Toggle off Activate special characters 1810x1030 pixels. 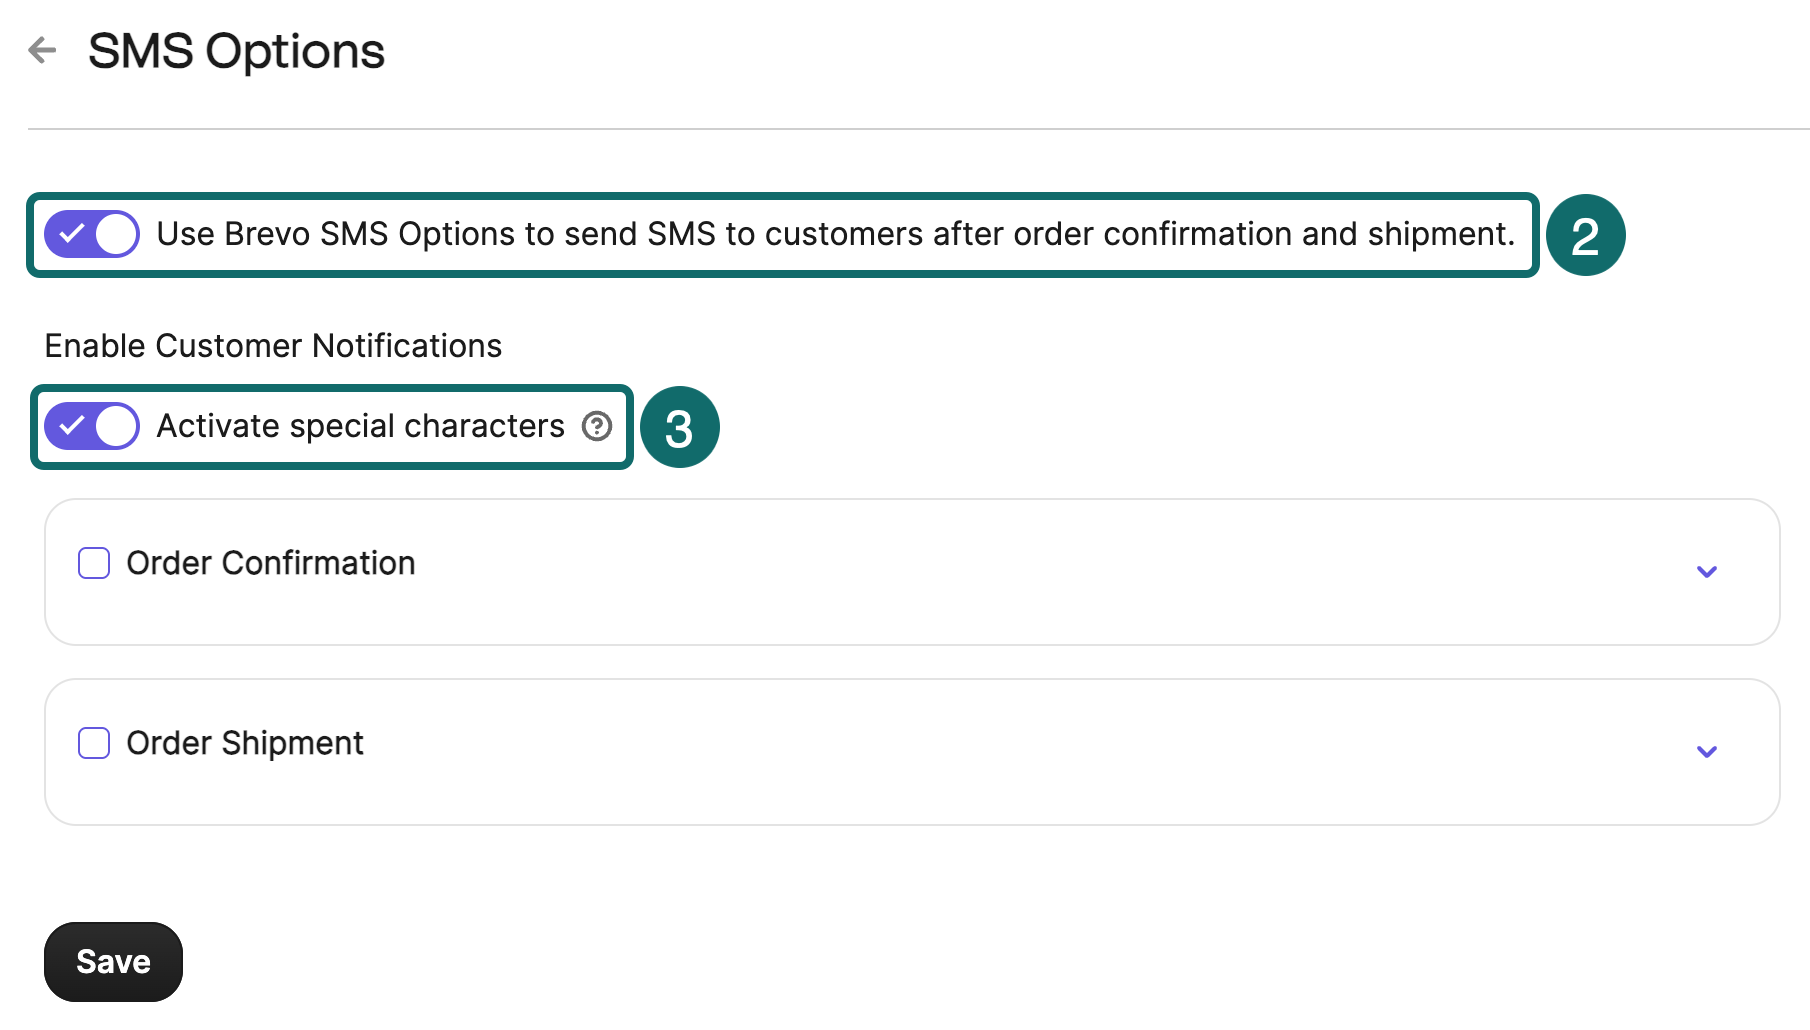pos(91,425)
